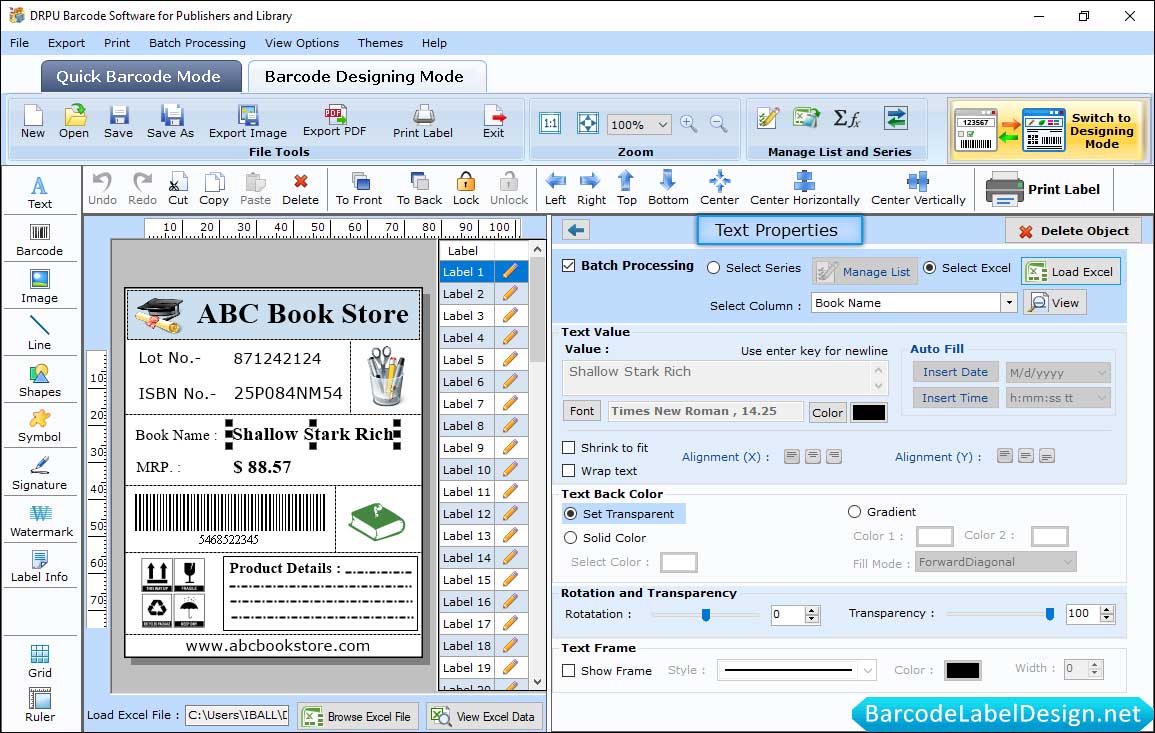Export label as Image
Screen dimensions: 1155x733
click(x=248, y=122)
